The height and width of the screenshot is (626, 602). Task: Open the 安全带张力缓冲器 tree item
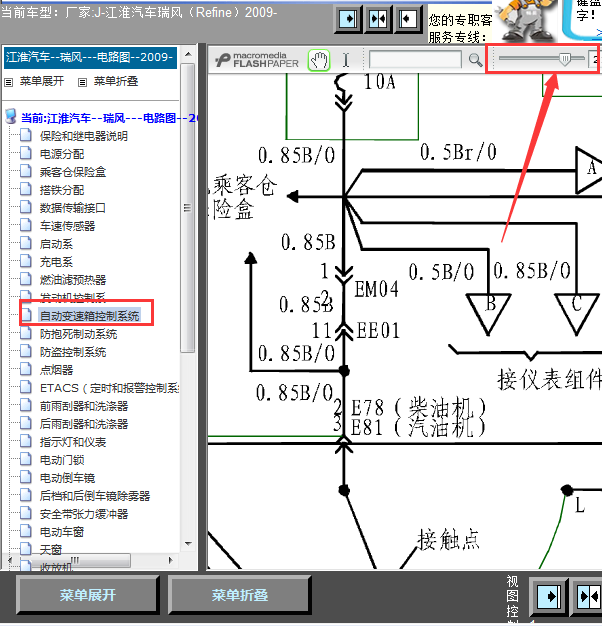[84, 514]
